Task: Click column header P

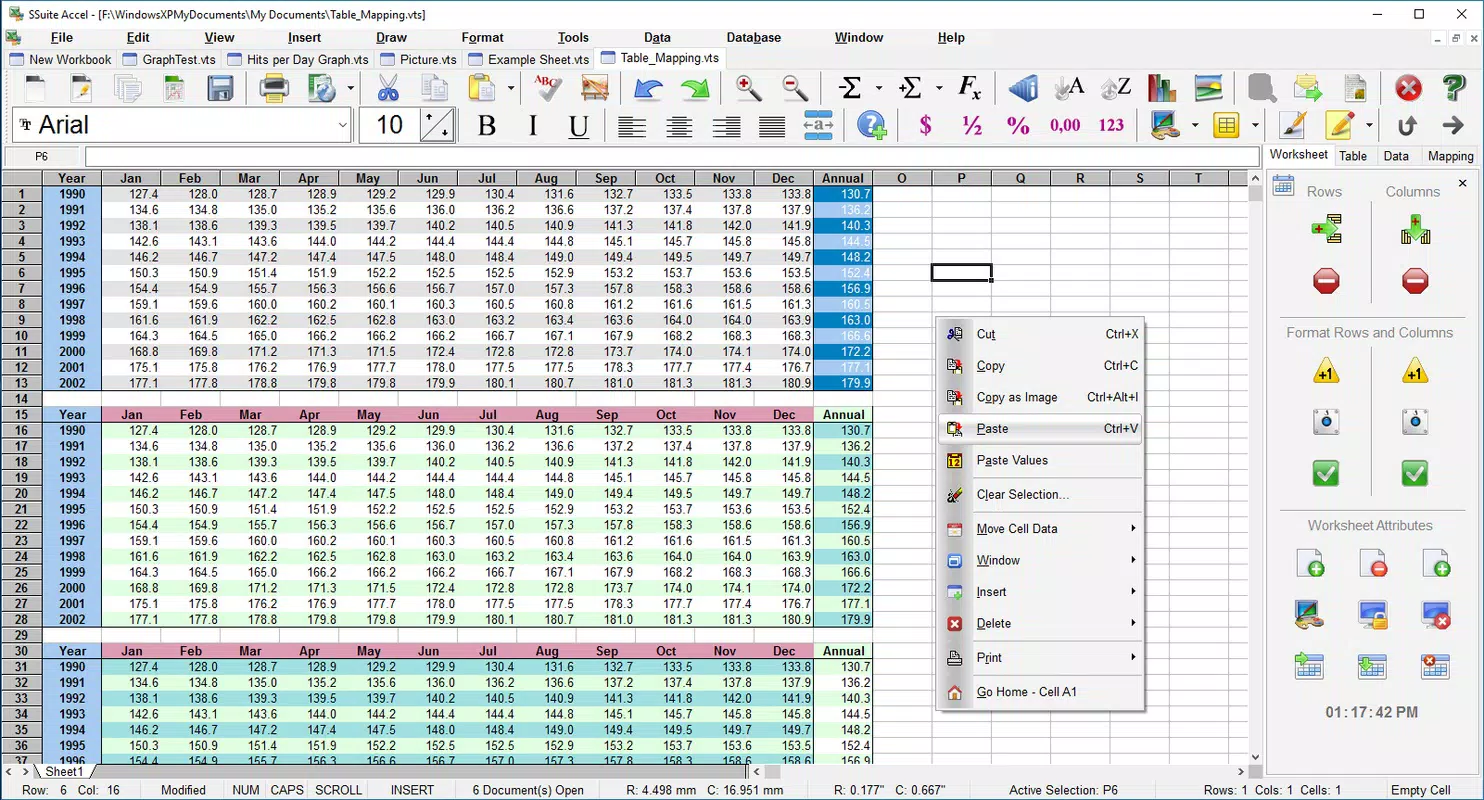Action: point(961,178)
